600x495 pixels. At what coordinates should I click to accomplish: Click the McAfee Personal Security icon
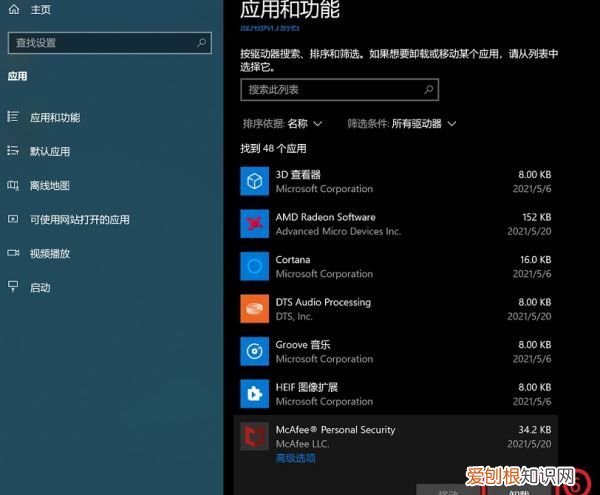[x=254, y=436]
